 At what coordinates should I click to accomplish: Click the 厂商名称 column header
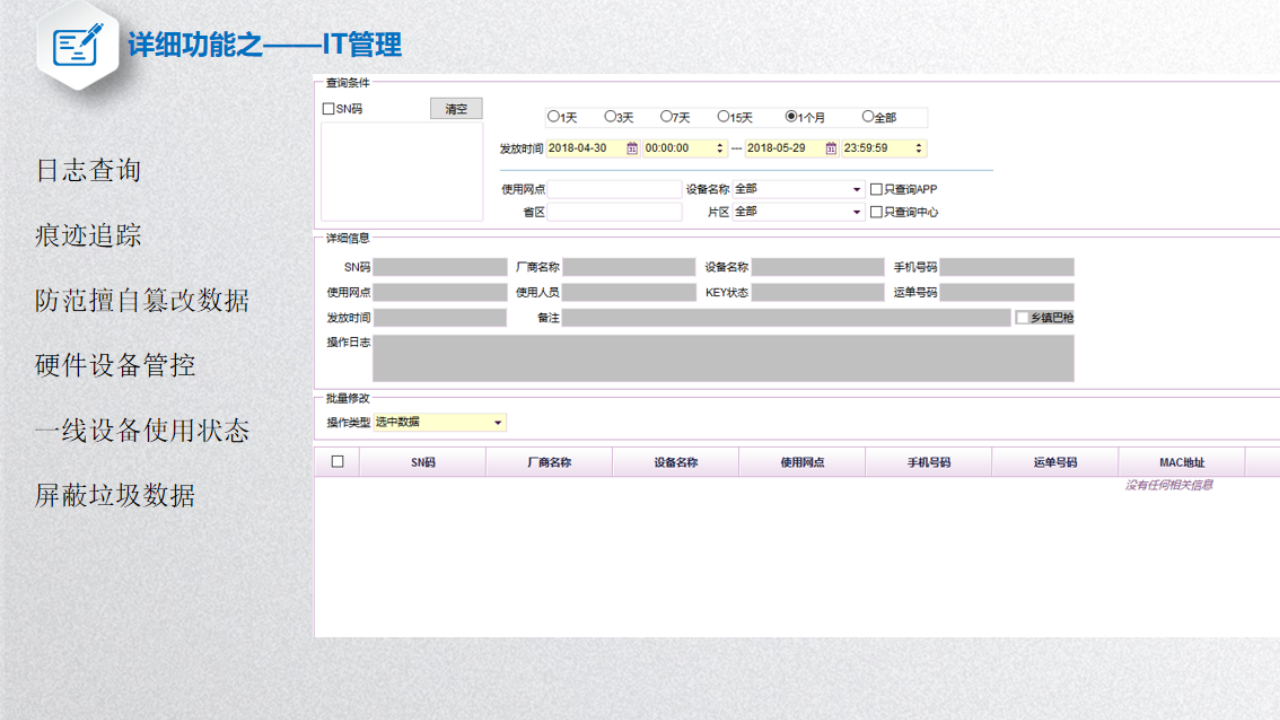coord(549,463)
